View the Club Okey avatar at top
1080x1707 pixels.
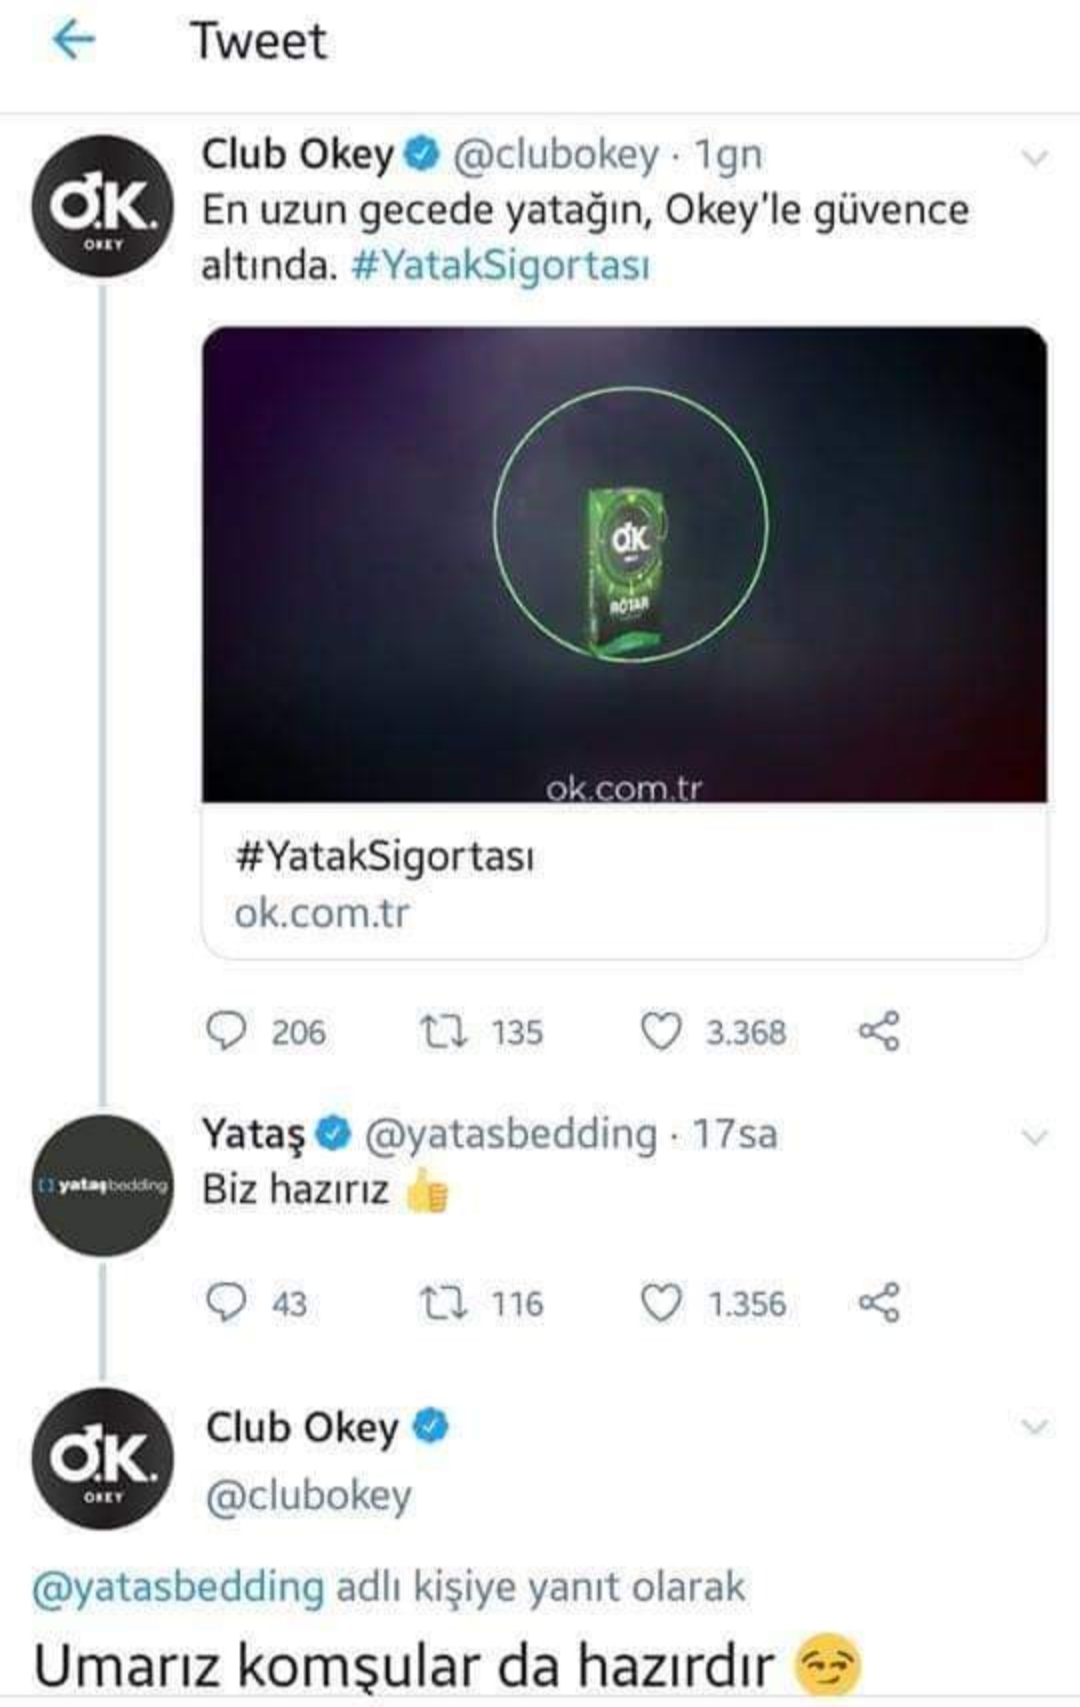[103, 206]
